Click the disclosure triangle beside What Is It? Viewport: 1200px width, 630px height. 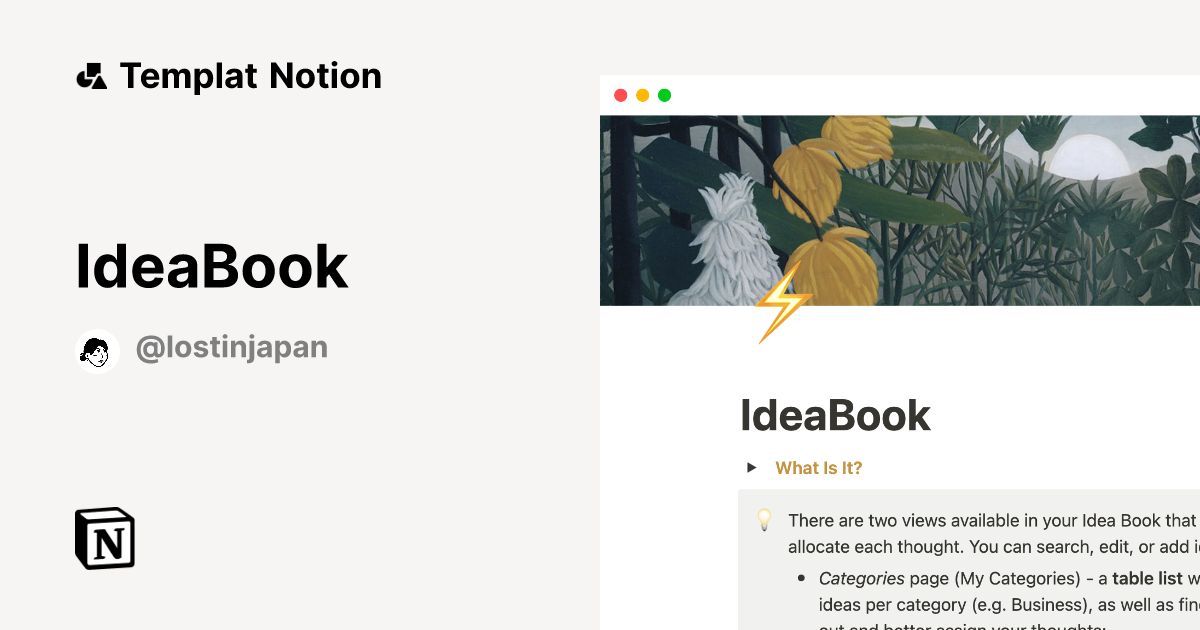click(x=752, y=466)
